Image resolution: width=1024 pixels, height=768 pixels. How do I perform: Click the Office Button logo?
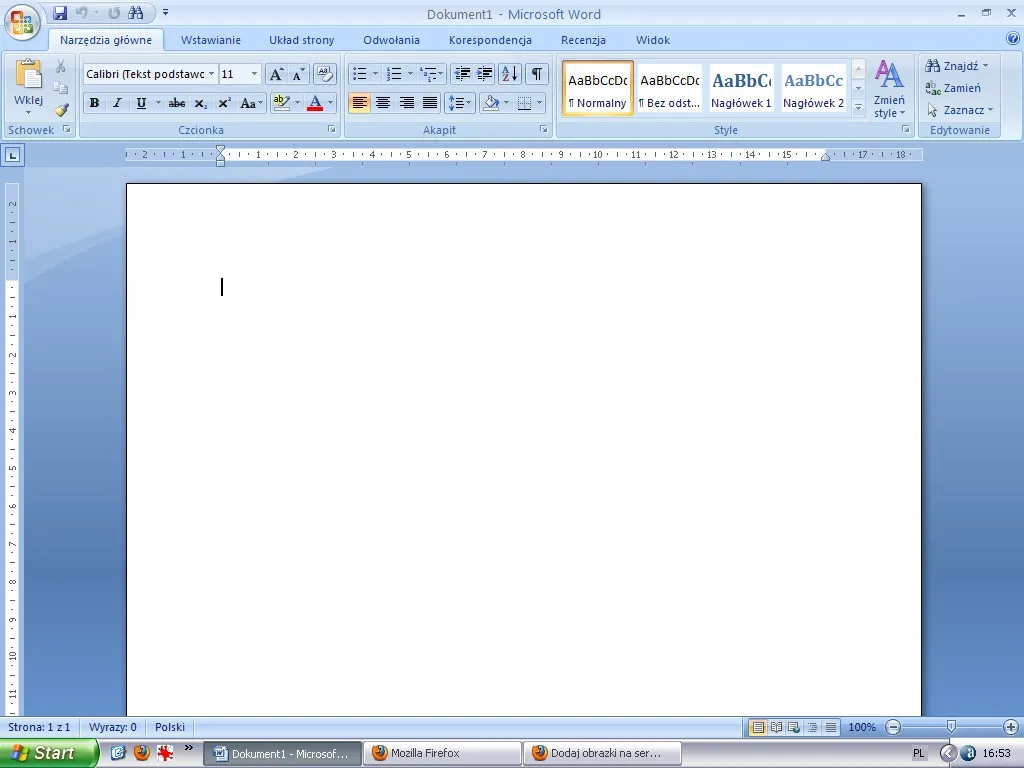pyautogui.click(x=22, y=22)
